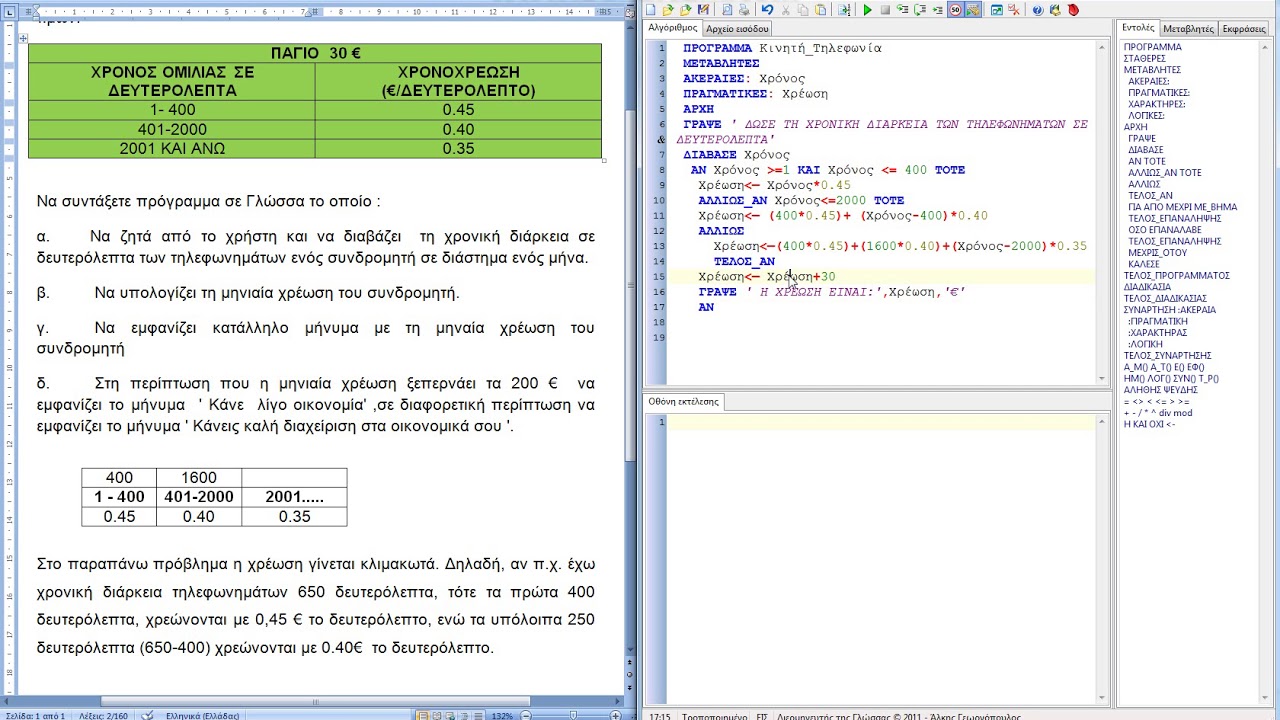Viewport: 1280px width, 720px height.
Task: Click the auto-indent code icon
Action: point(845,10)
